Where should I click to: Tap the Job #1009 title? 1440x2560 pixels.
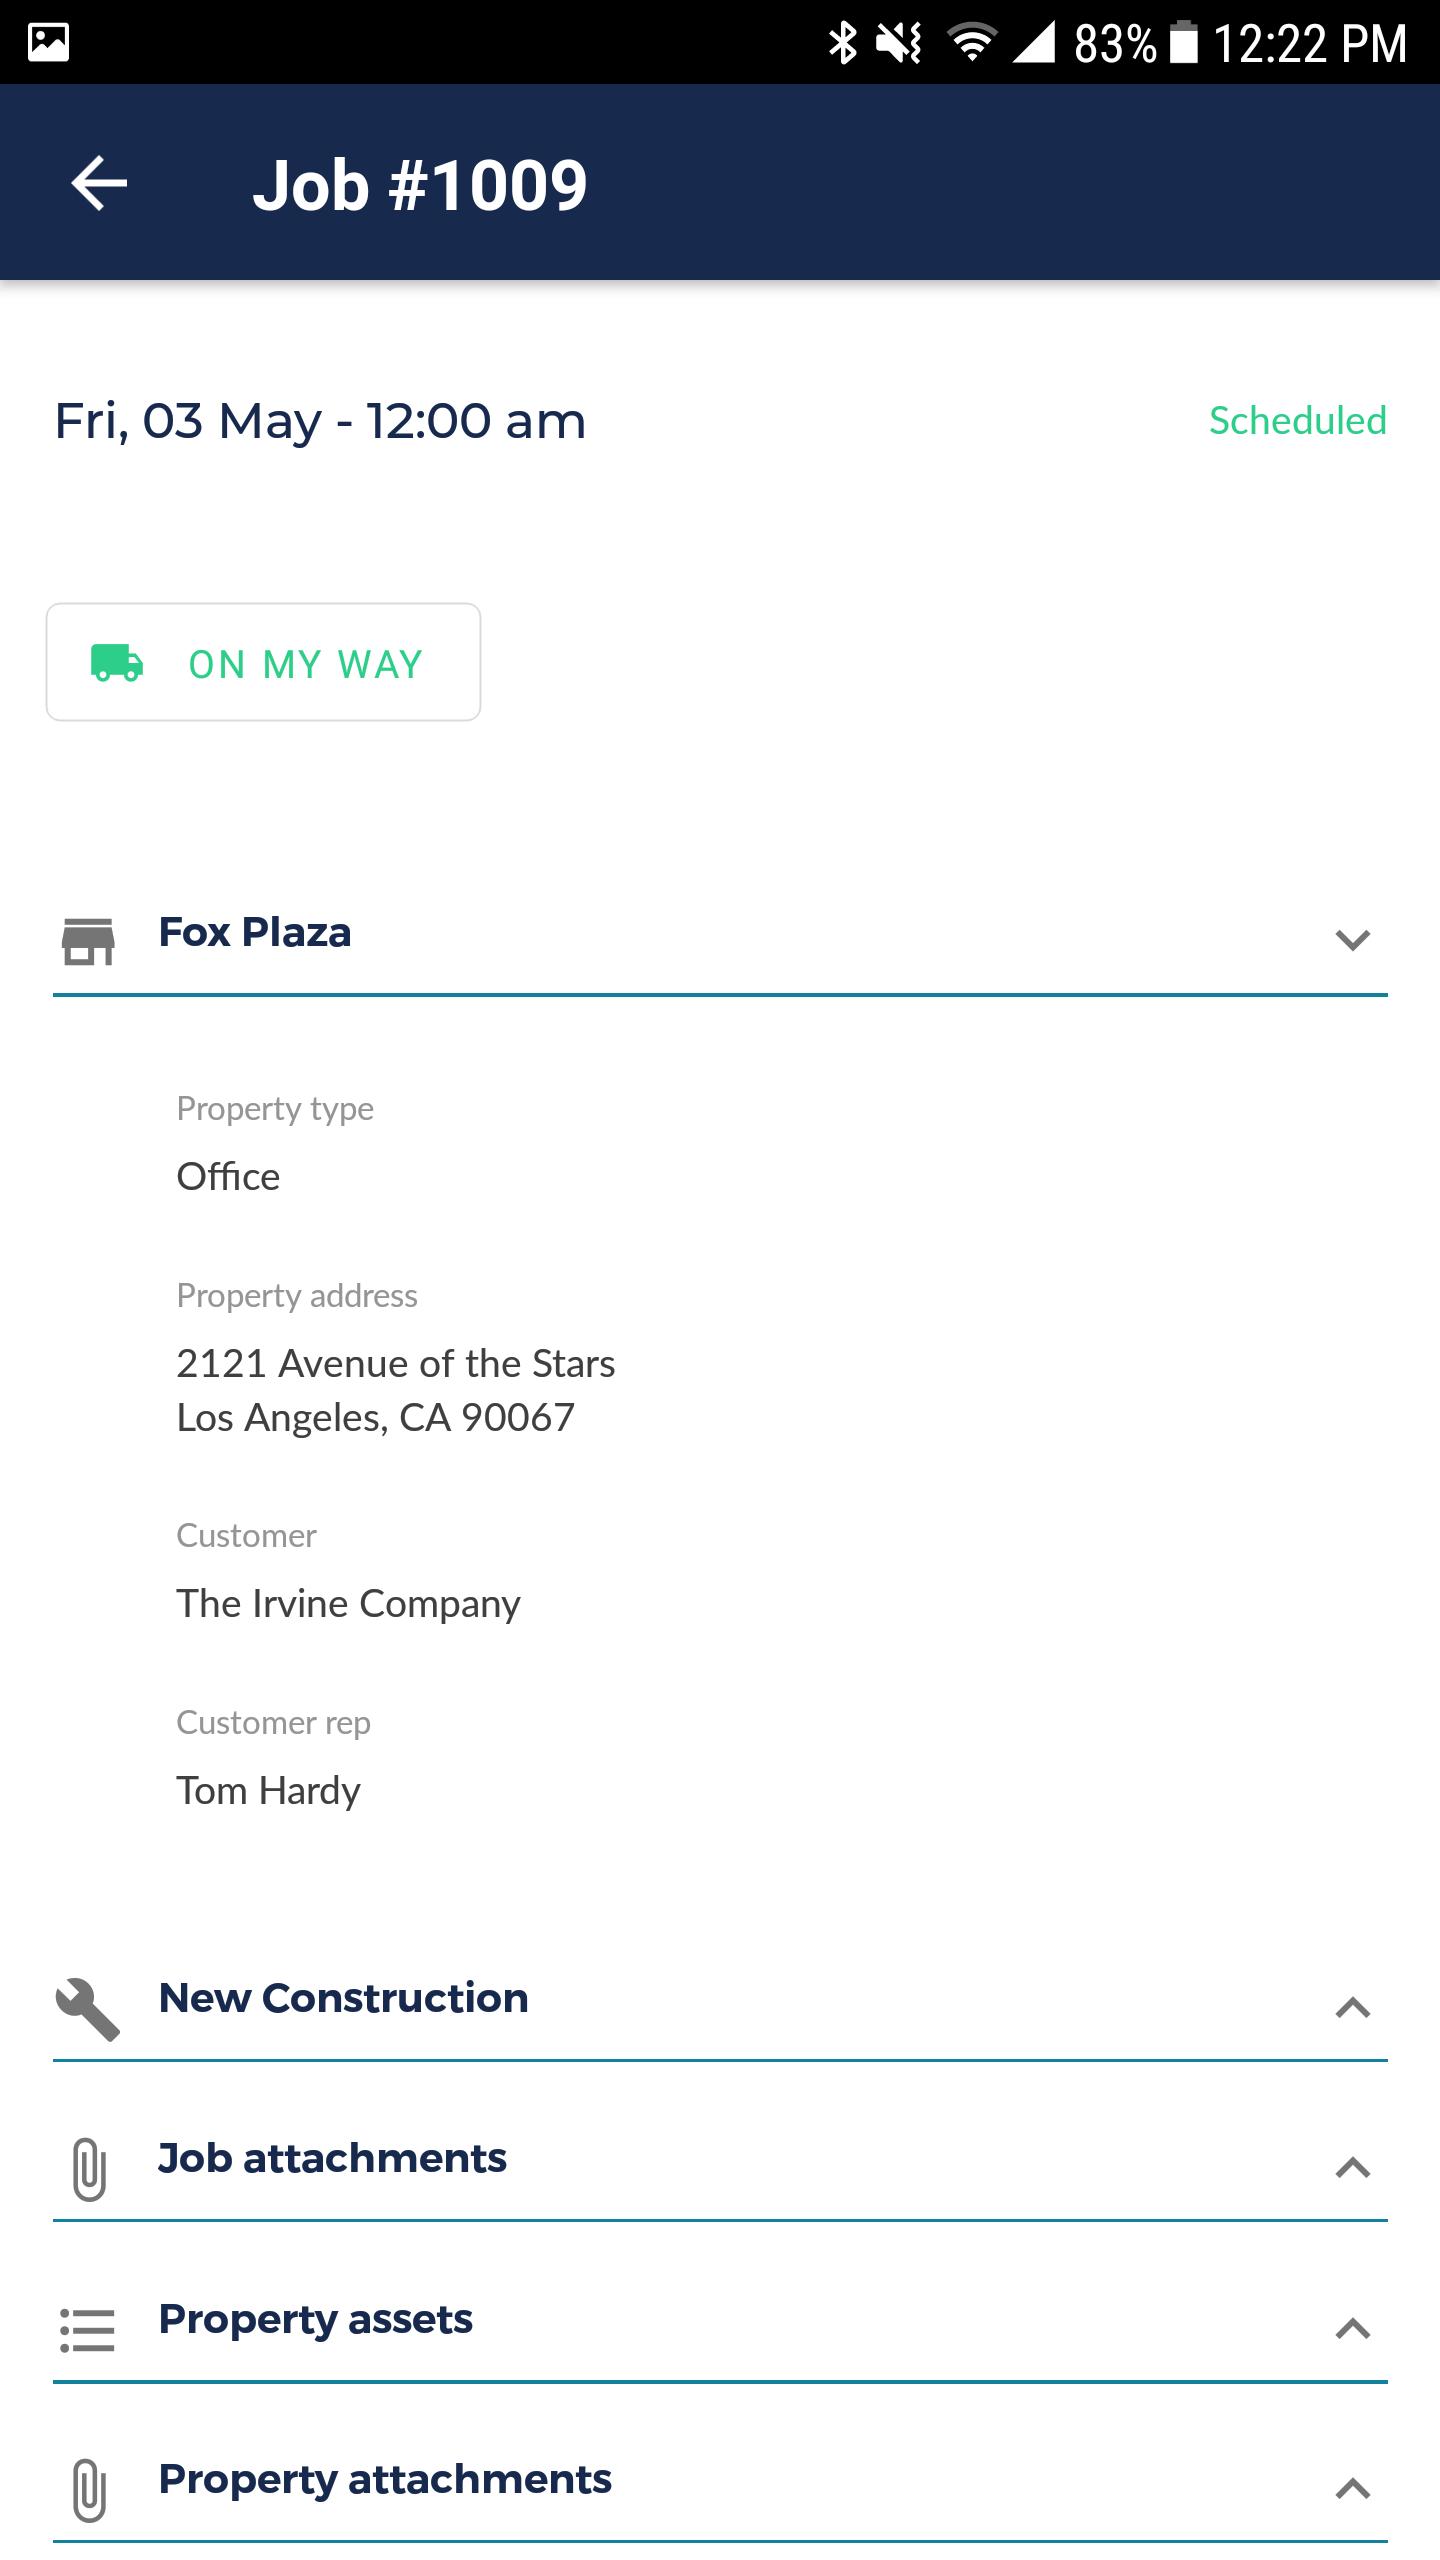pyautogui.click(x=419, y=185)
